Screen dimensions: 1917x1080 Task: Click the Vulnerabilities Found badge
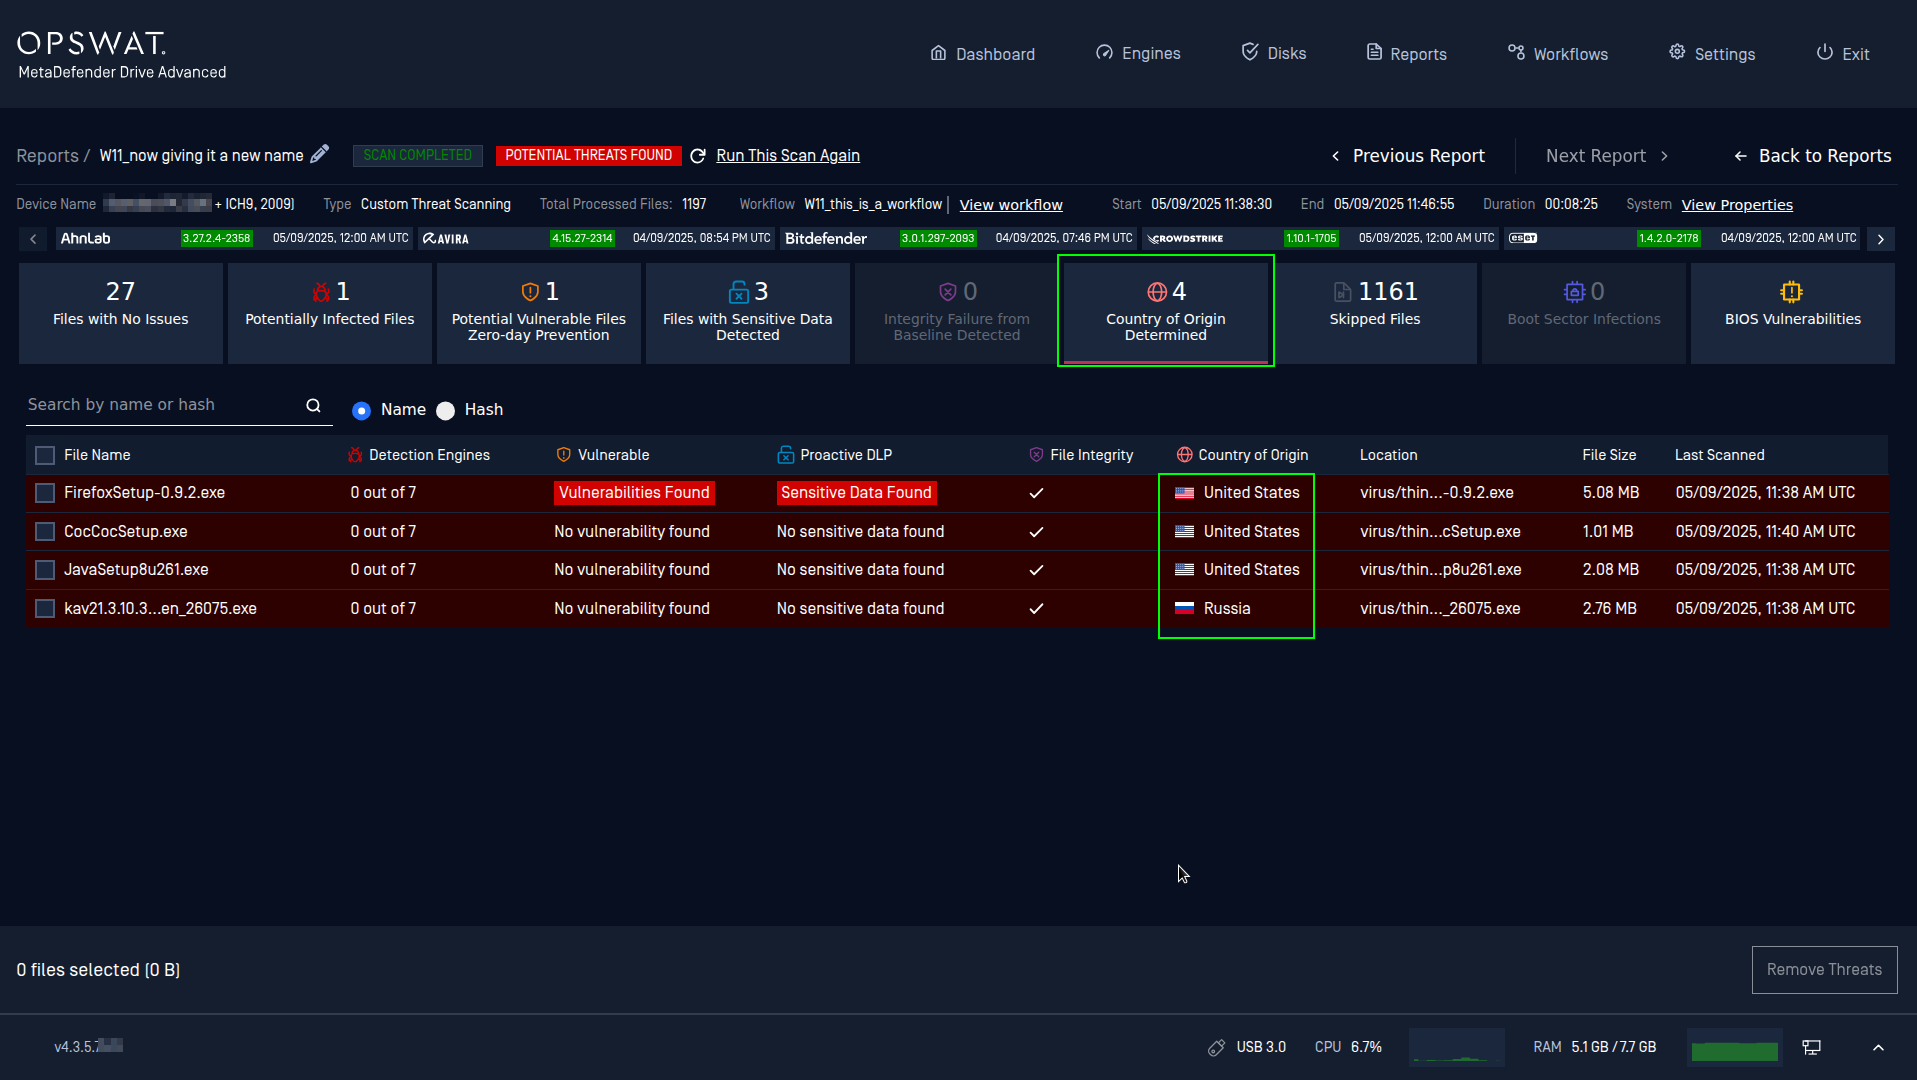point(634,493)
